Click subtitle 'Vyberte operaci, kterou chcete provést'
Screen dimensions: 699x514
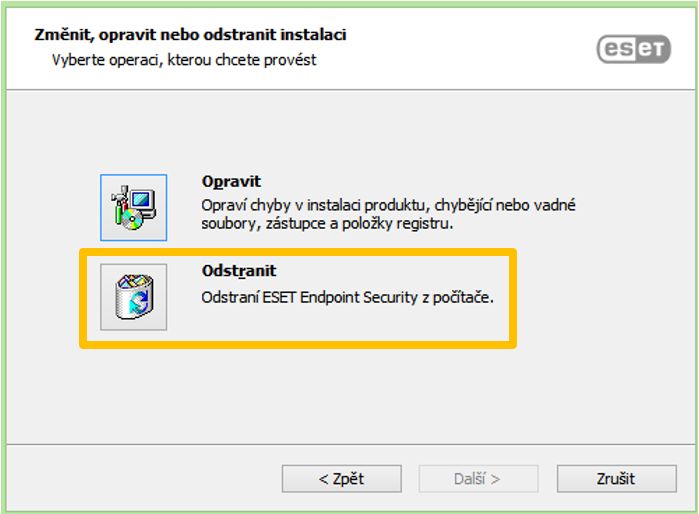pyautogui.click(x=184, y=60)
